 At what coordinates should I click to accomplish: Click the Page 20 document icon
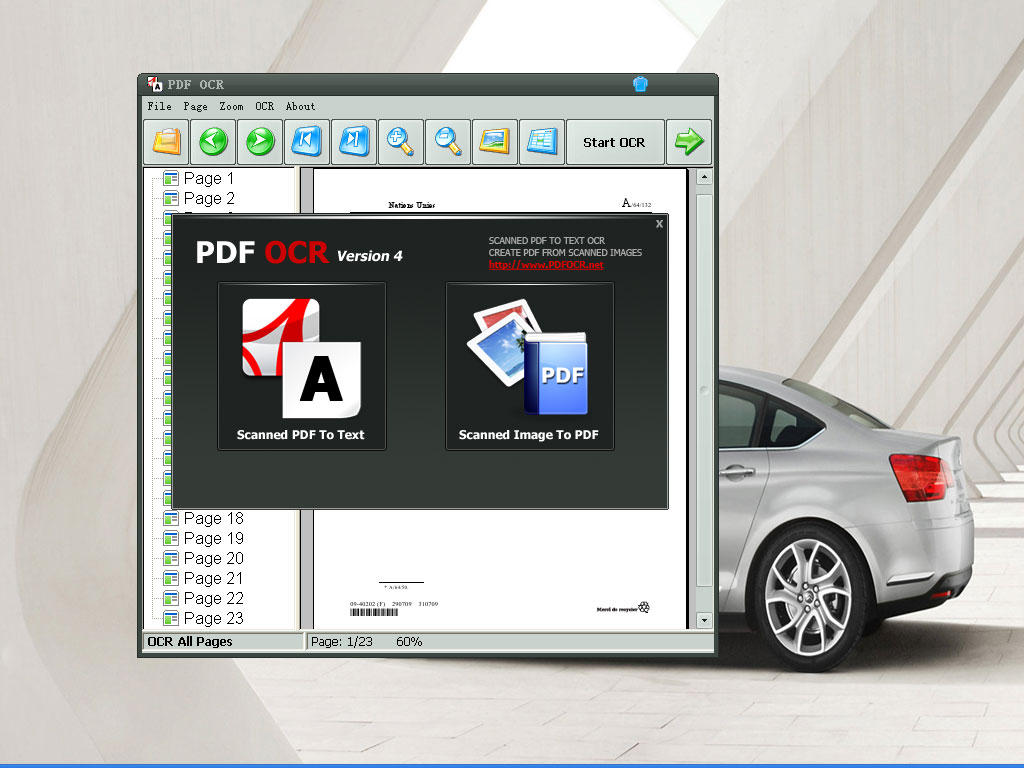point(170,558)
